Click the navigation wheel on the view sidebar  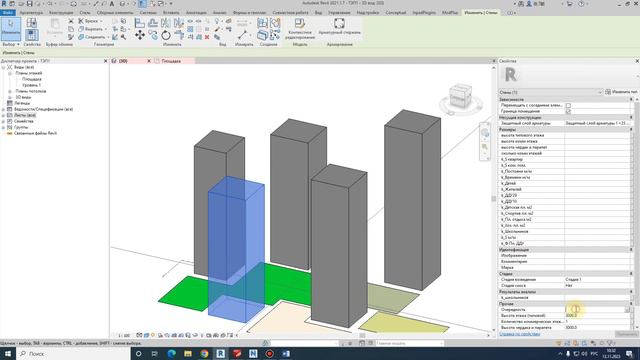pyautogui.click(x=485, y=133)
